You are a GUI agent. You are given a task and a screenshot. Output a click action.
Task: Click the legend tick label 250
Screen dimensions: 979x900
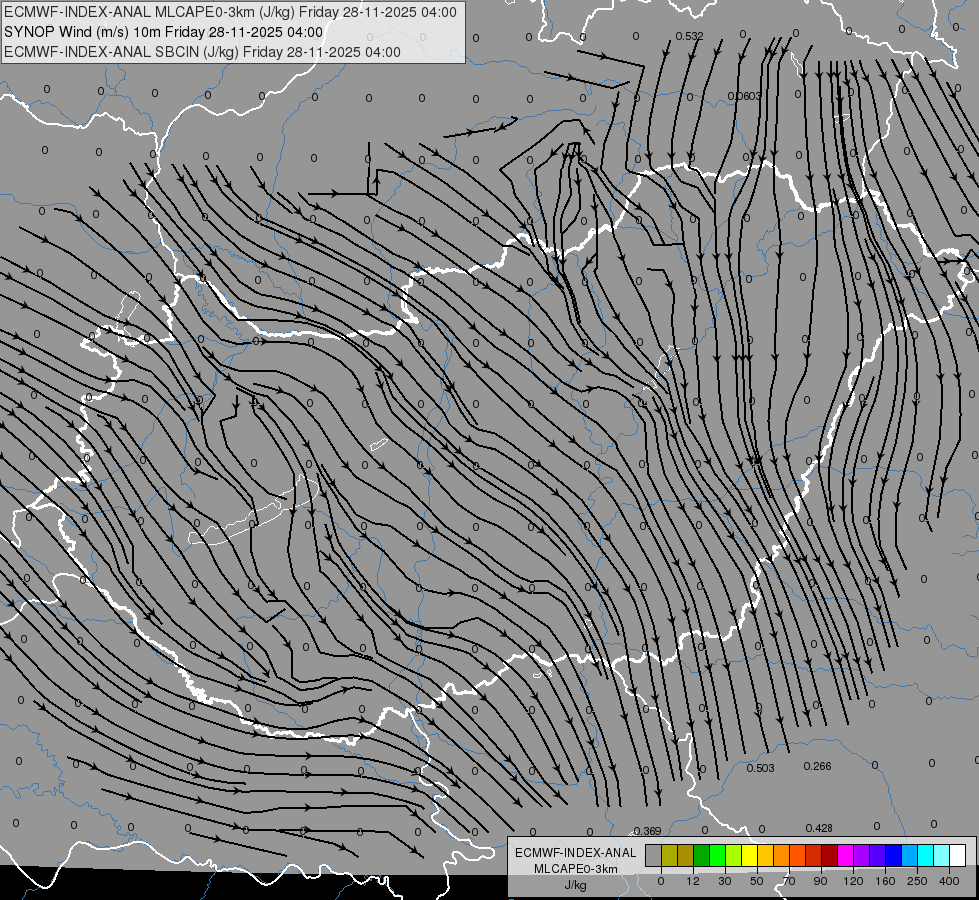[917, 881]
